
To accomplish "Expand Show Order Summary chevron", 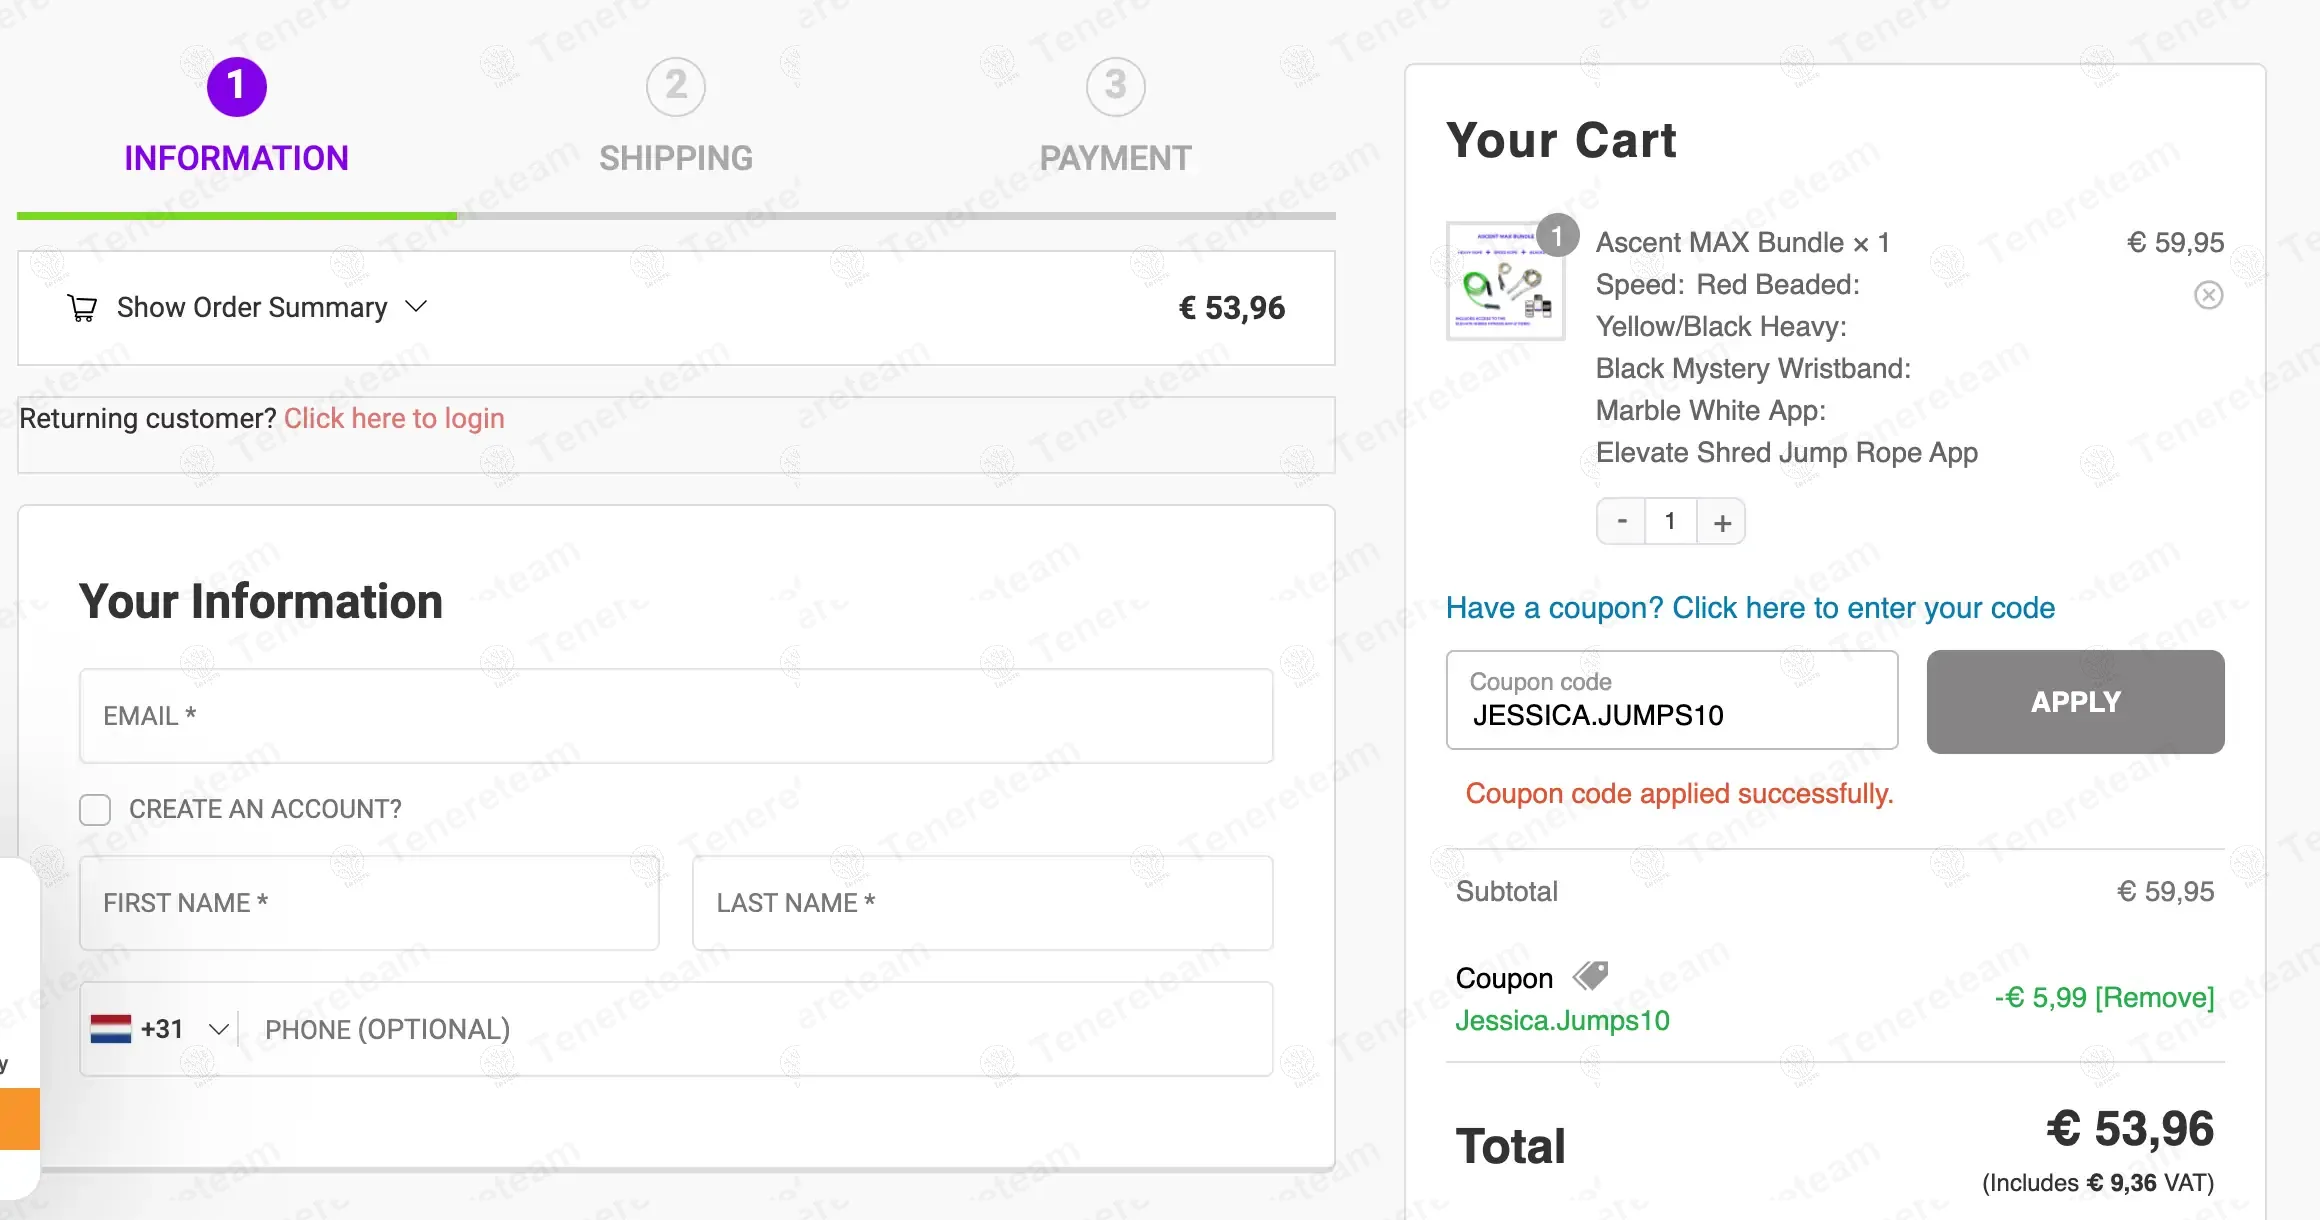I will coord(416,307).
